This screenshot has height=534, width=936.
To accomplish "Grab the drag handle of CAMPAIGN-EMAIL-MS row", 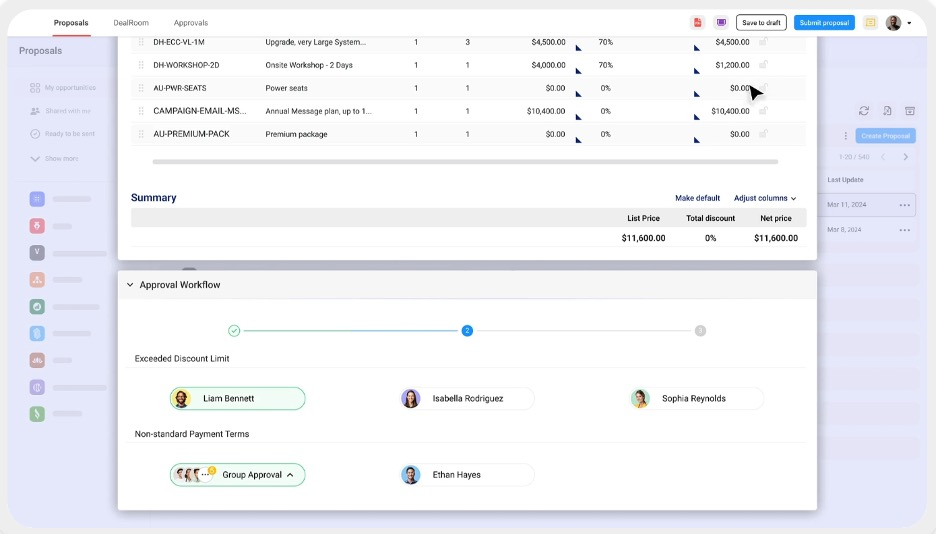I will tap(141, 111).
